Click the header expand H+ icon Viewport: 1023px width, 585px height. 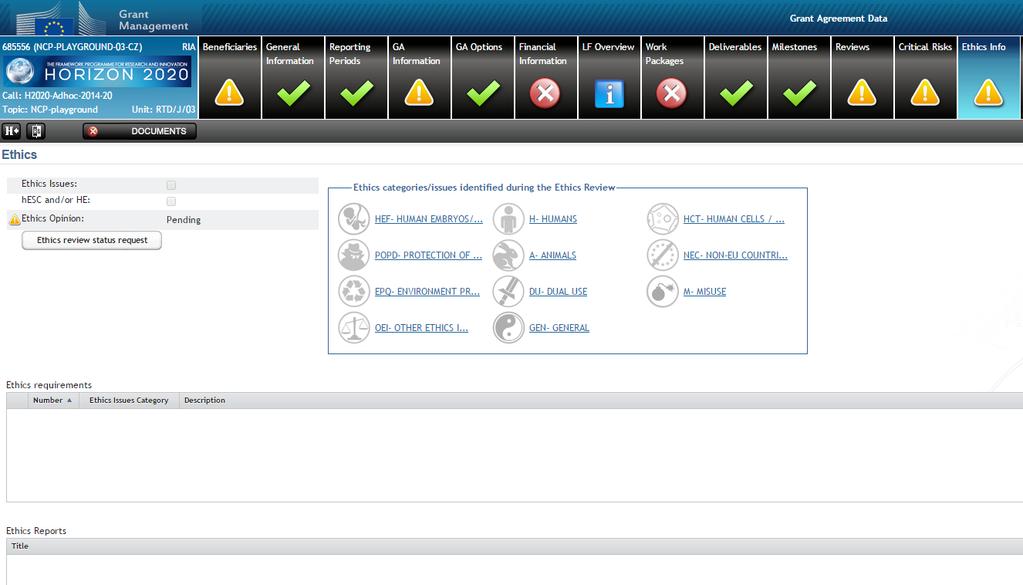[x=12, y=131]
